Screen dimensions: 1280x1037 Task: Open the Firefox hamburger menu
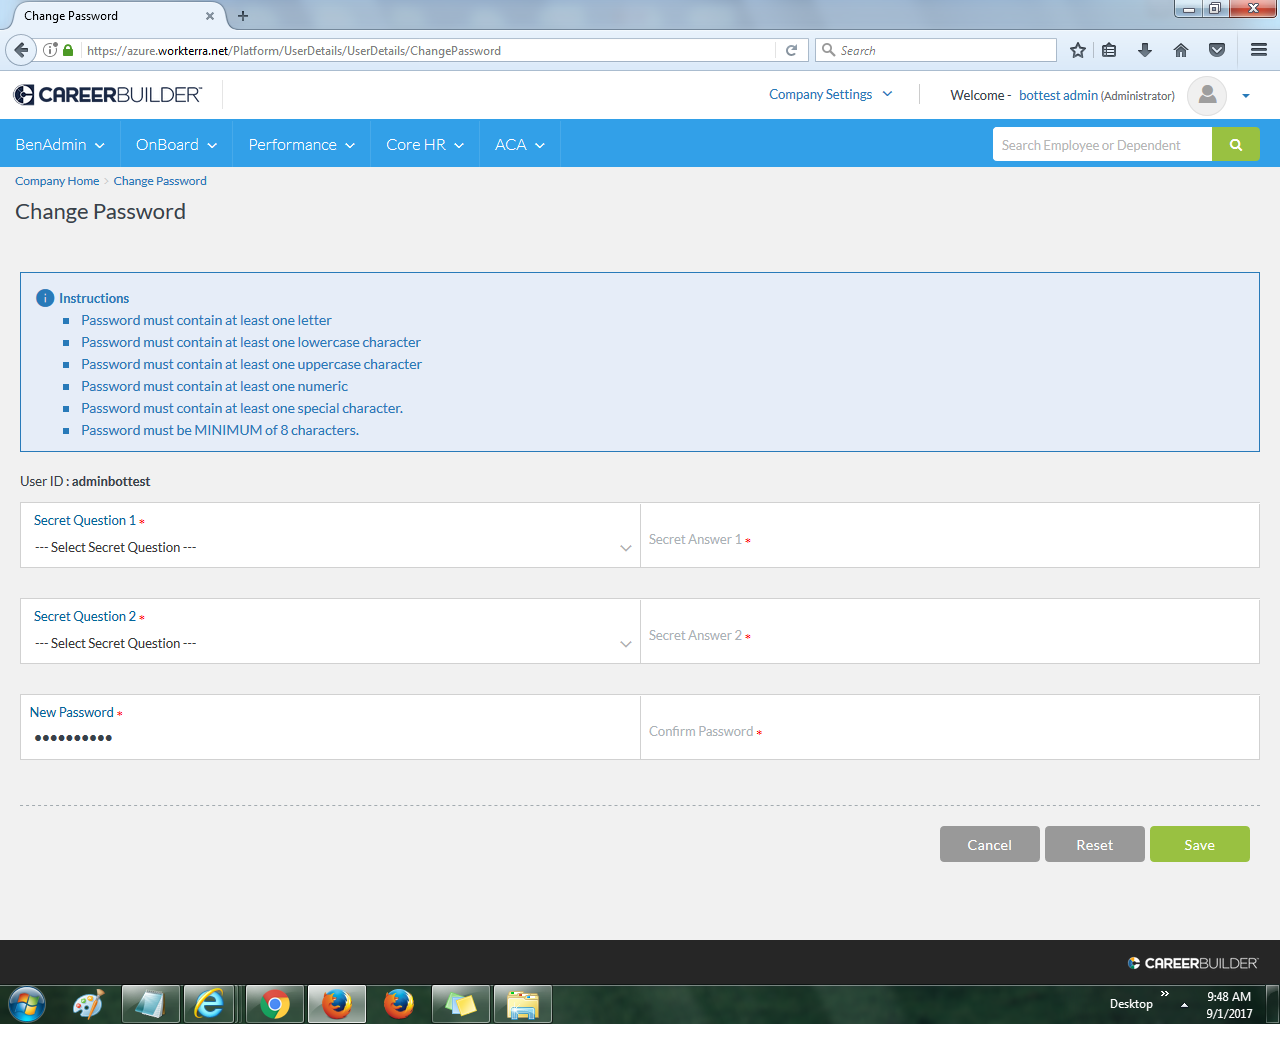1257,50
